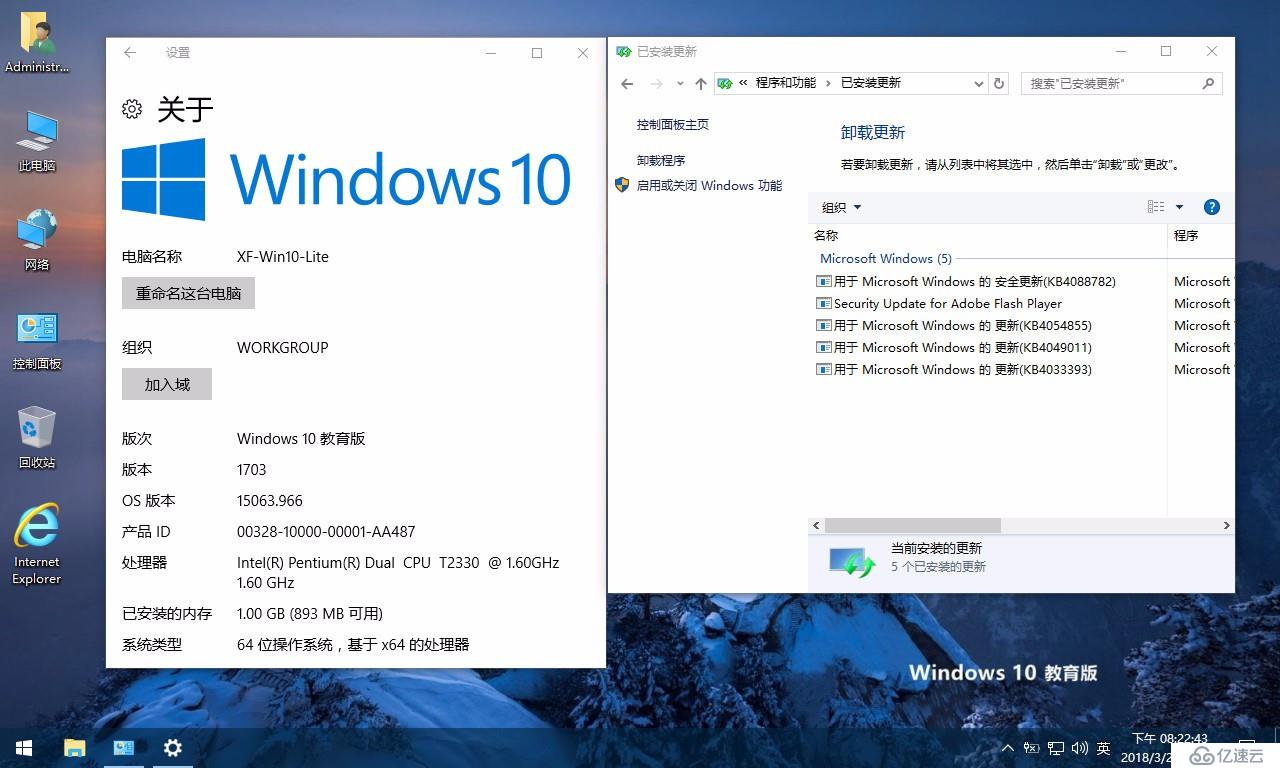Click the 1703 version value
1280x768 pixels.
252,470
